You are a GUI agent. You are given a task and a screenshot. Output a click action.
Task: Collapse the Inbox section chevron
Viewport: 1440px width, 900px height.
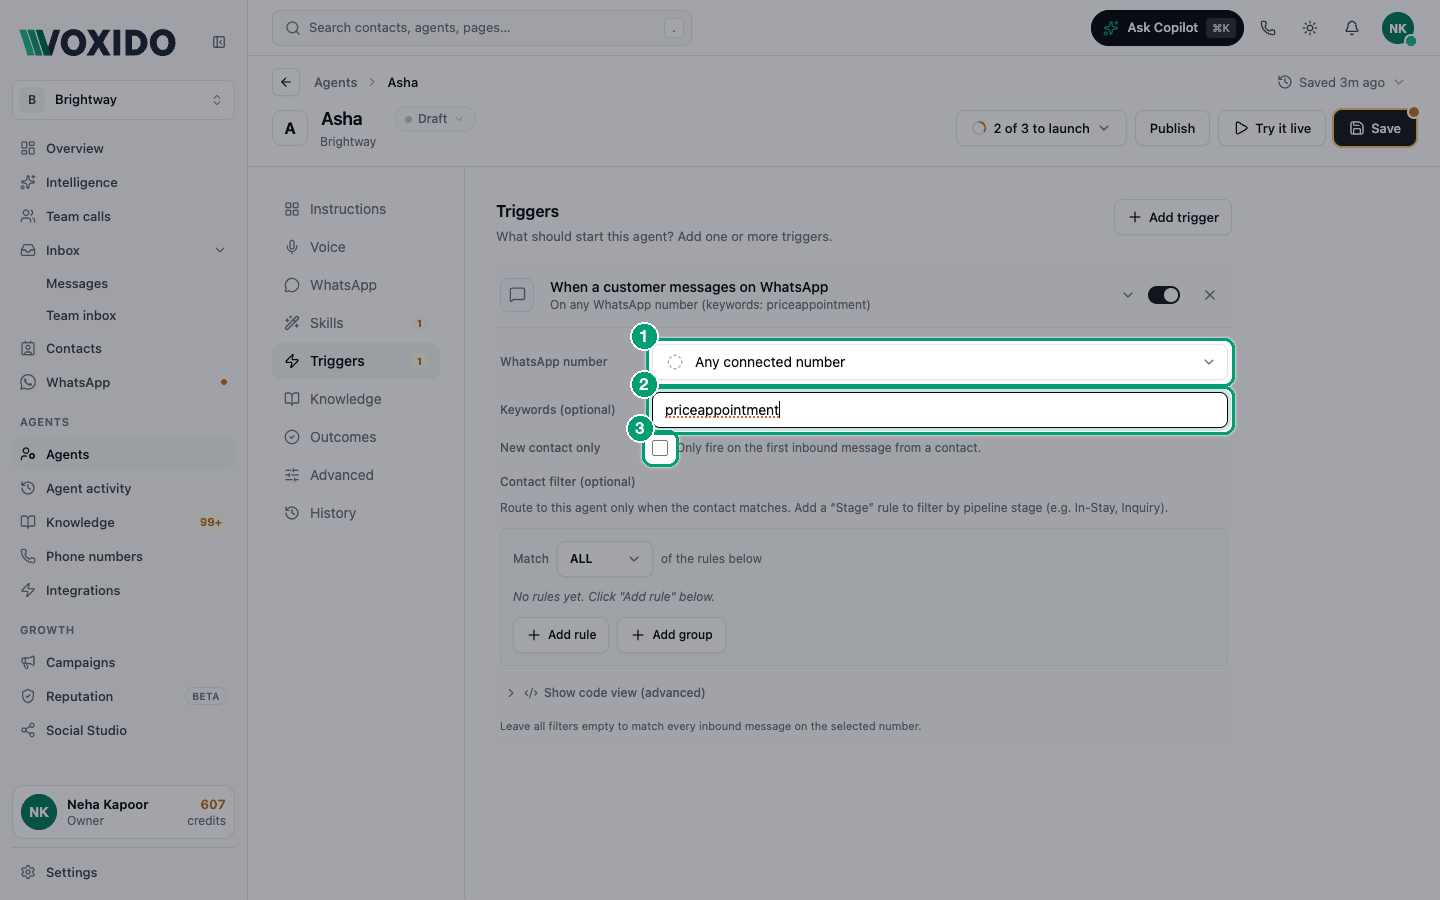pos(220,250)
